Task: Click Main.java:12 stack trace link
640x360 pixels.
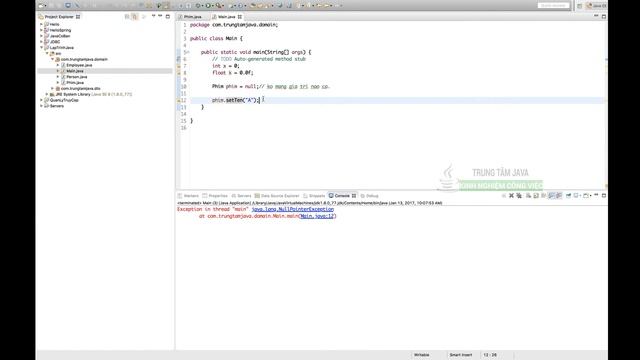Action: [x=317, y=216]
